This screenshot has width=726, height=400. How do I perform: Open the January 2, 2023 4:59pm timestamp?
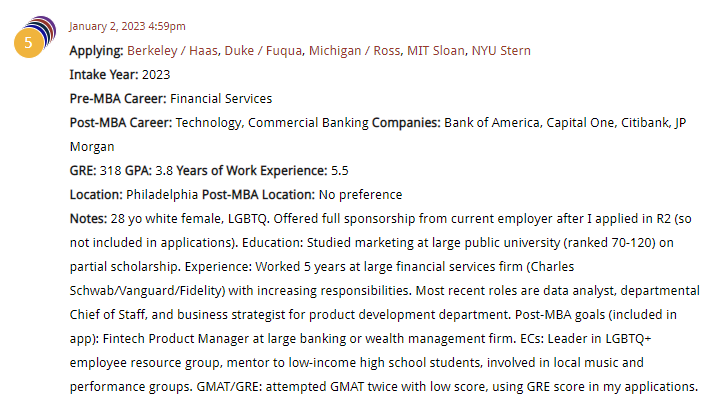tap(127, 26)
